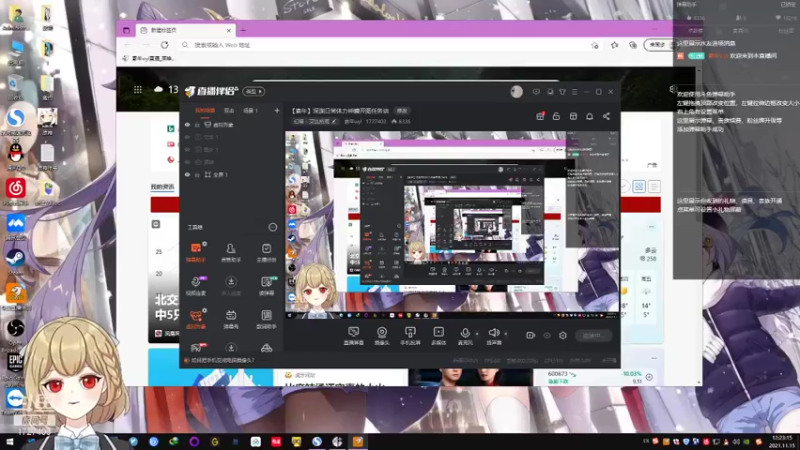
Task: Expand microphone options arrow
Action: (477, 334)
